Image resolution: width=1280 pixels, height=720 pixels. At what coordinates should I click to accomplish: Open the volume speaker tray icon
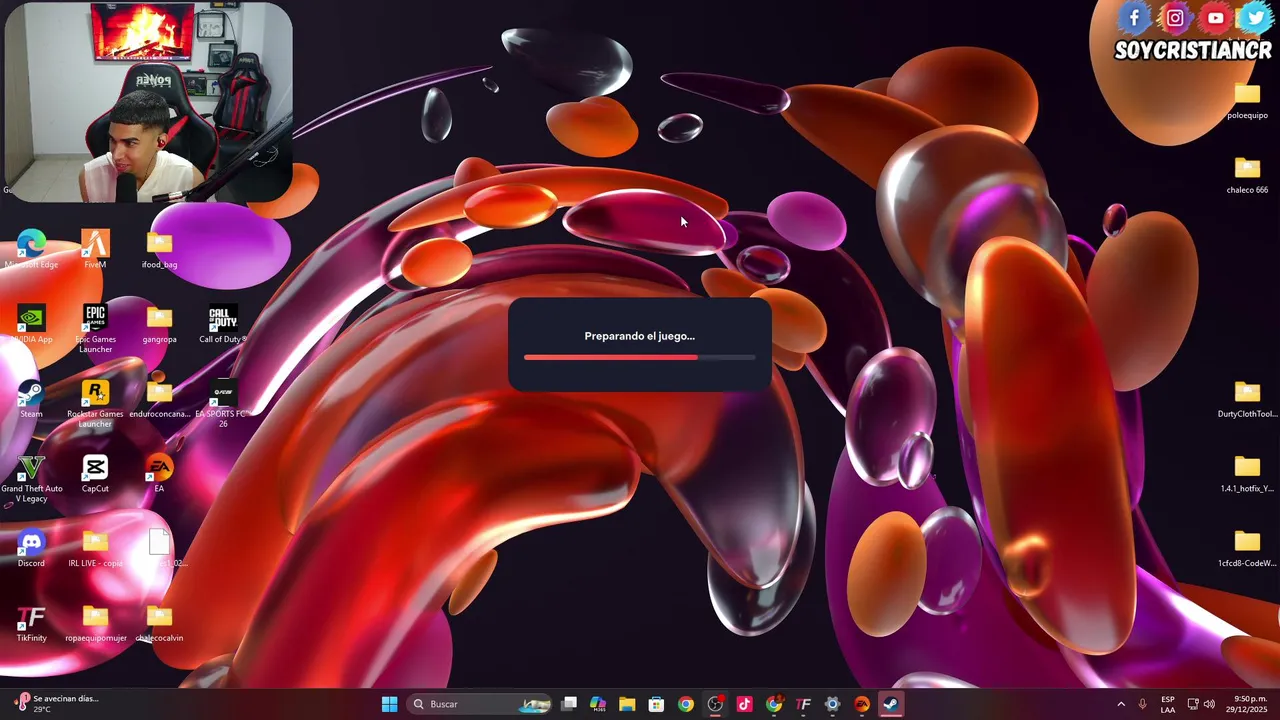[x=1209, y=704]
